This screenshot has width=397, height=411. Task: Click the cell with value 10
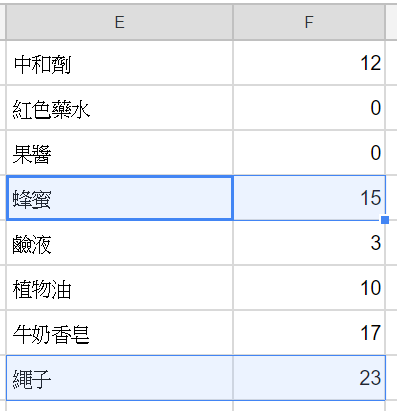point(309,288)
